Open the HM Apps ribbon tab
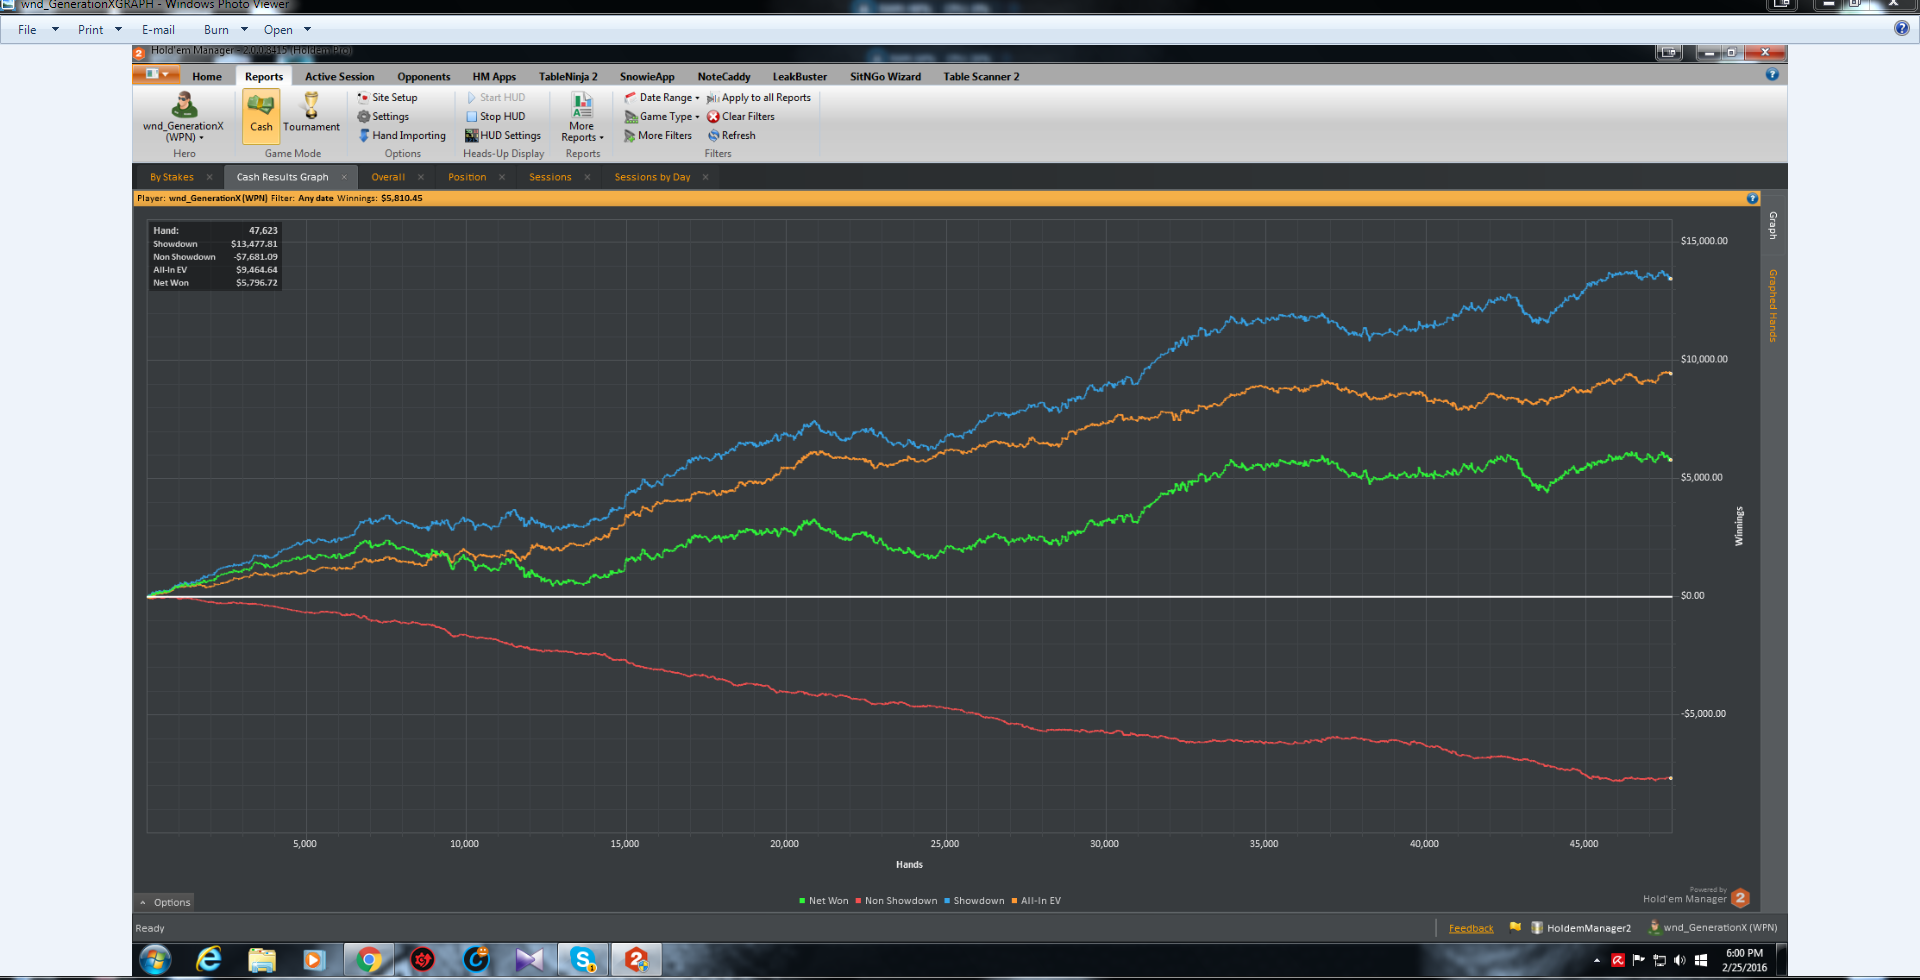 (x=494, y=76)
